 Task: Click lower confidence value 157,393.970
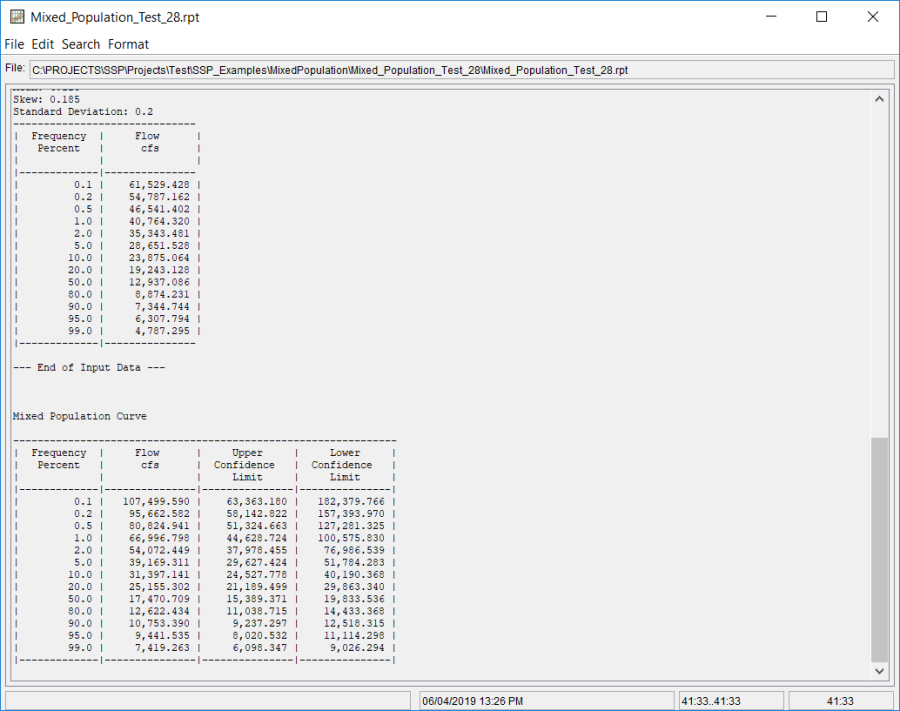point(351,514)
